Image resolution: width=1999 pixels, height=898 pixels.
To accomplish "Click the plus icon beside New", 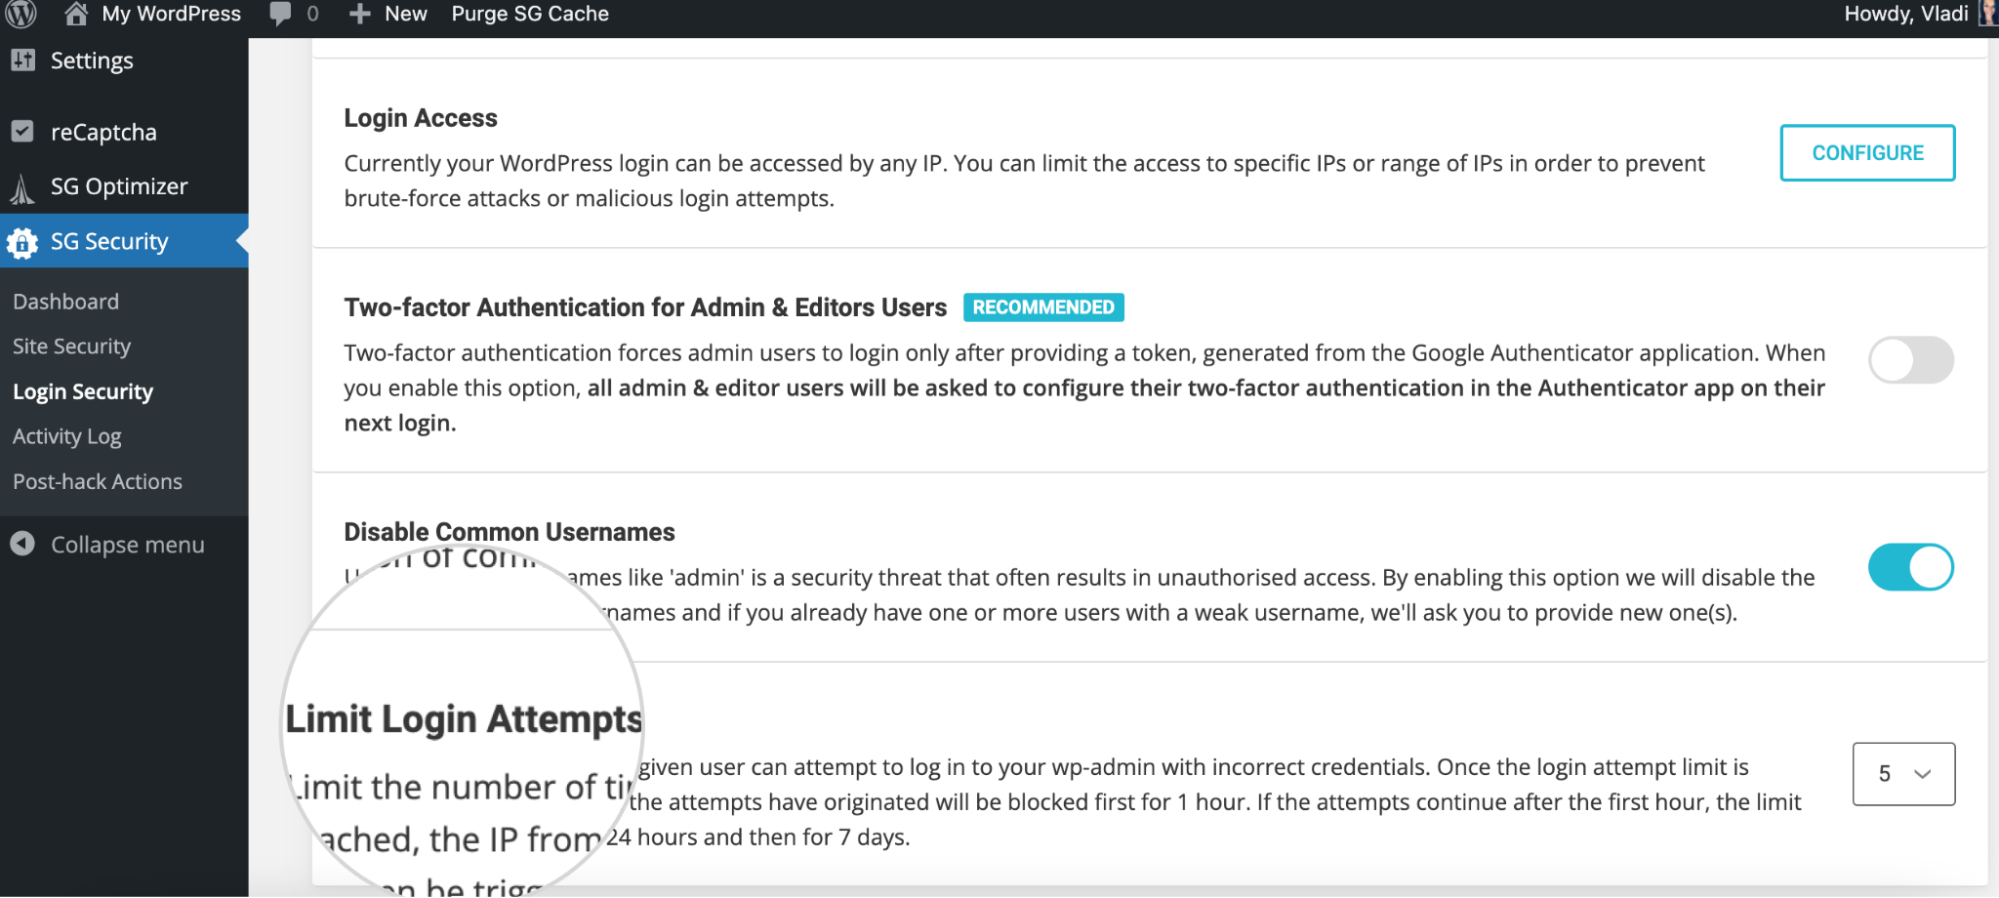I will tap(360, 14).
